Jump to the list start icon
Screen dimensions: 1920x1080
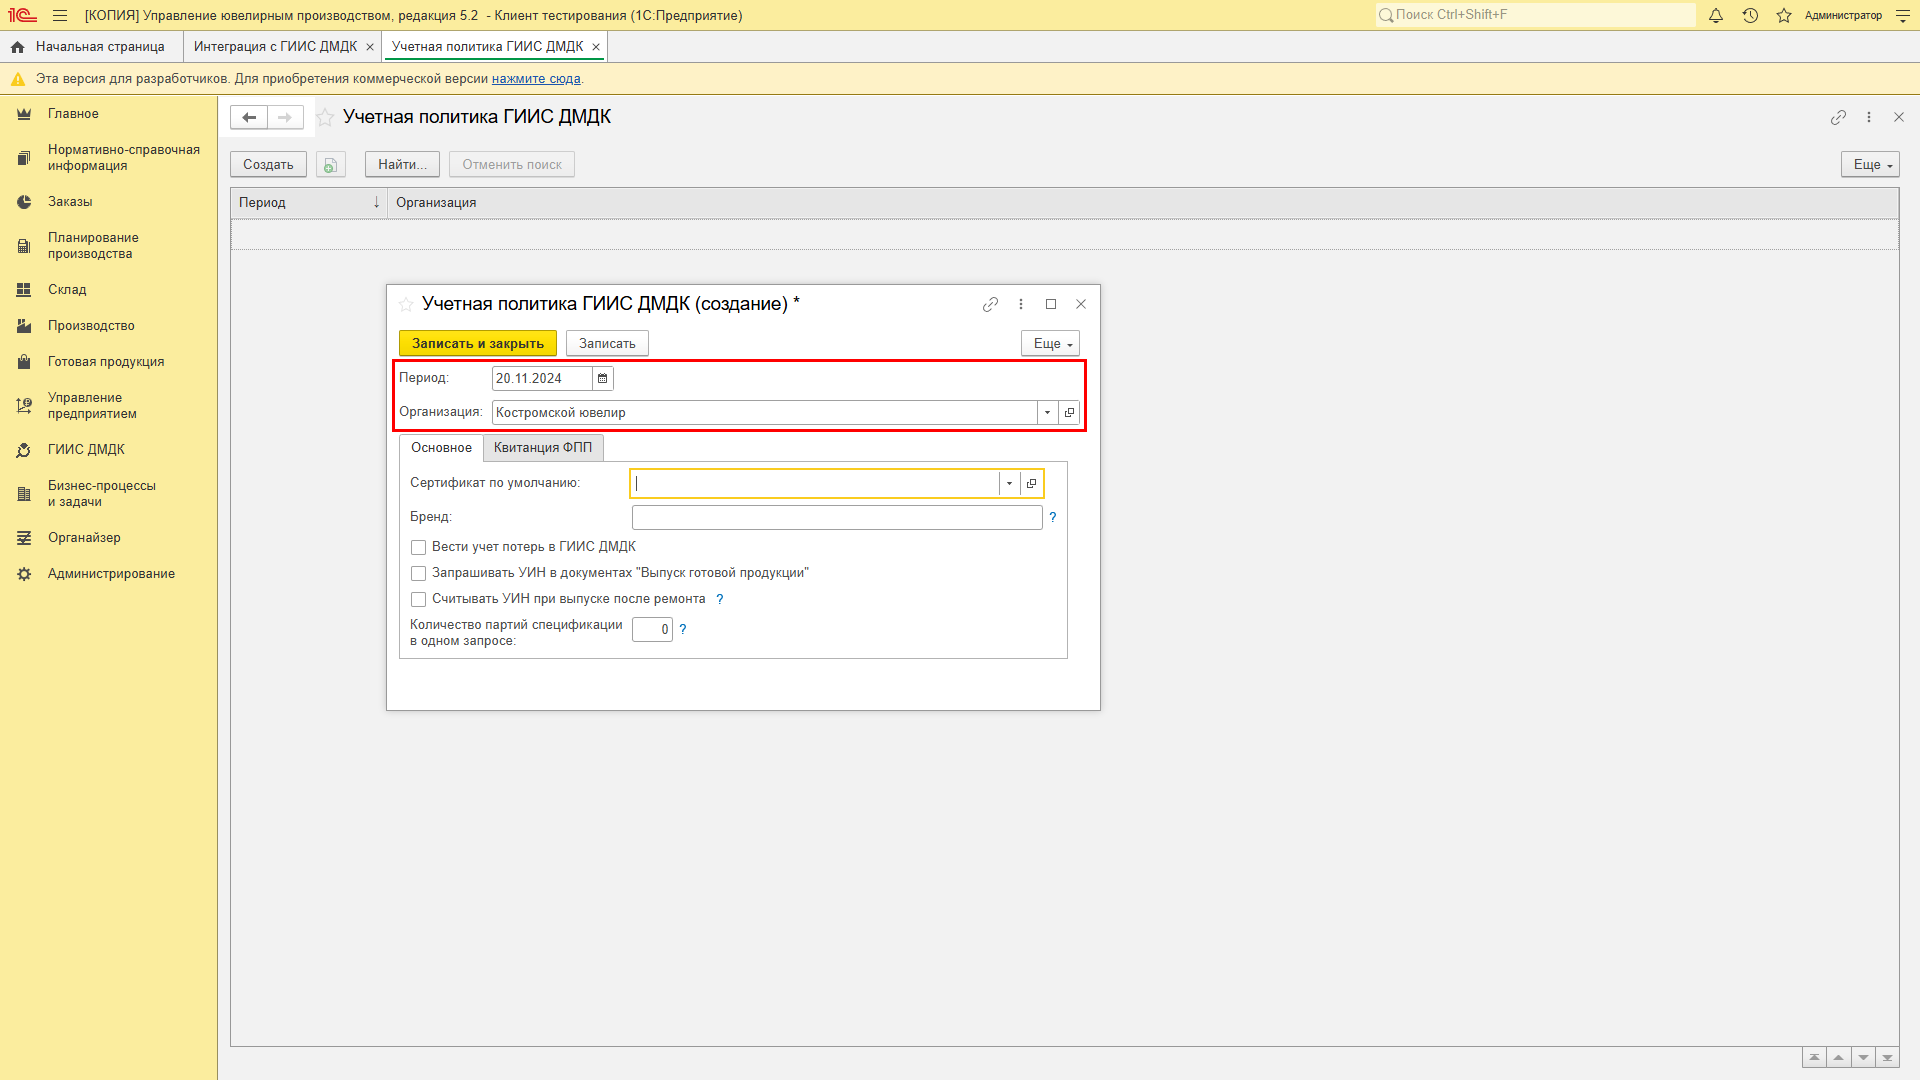pos(1814,1058)
